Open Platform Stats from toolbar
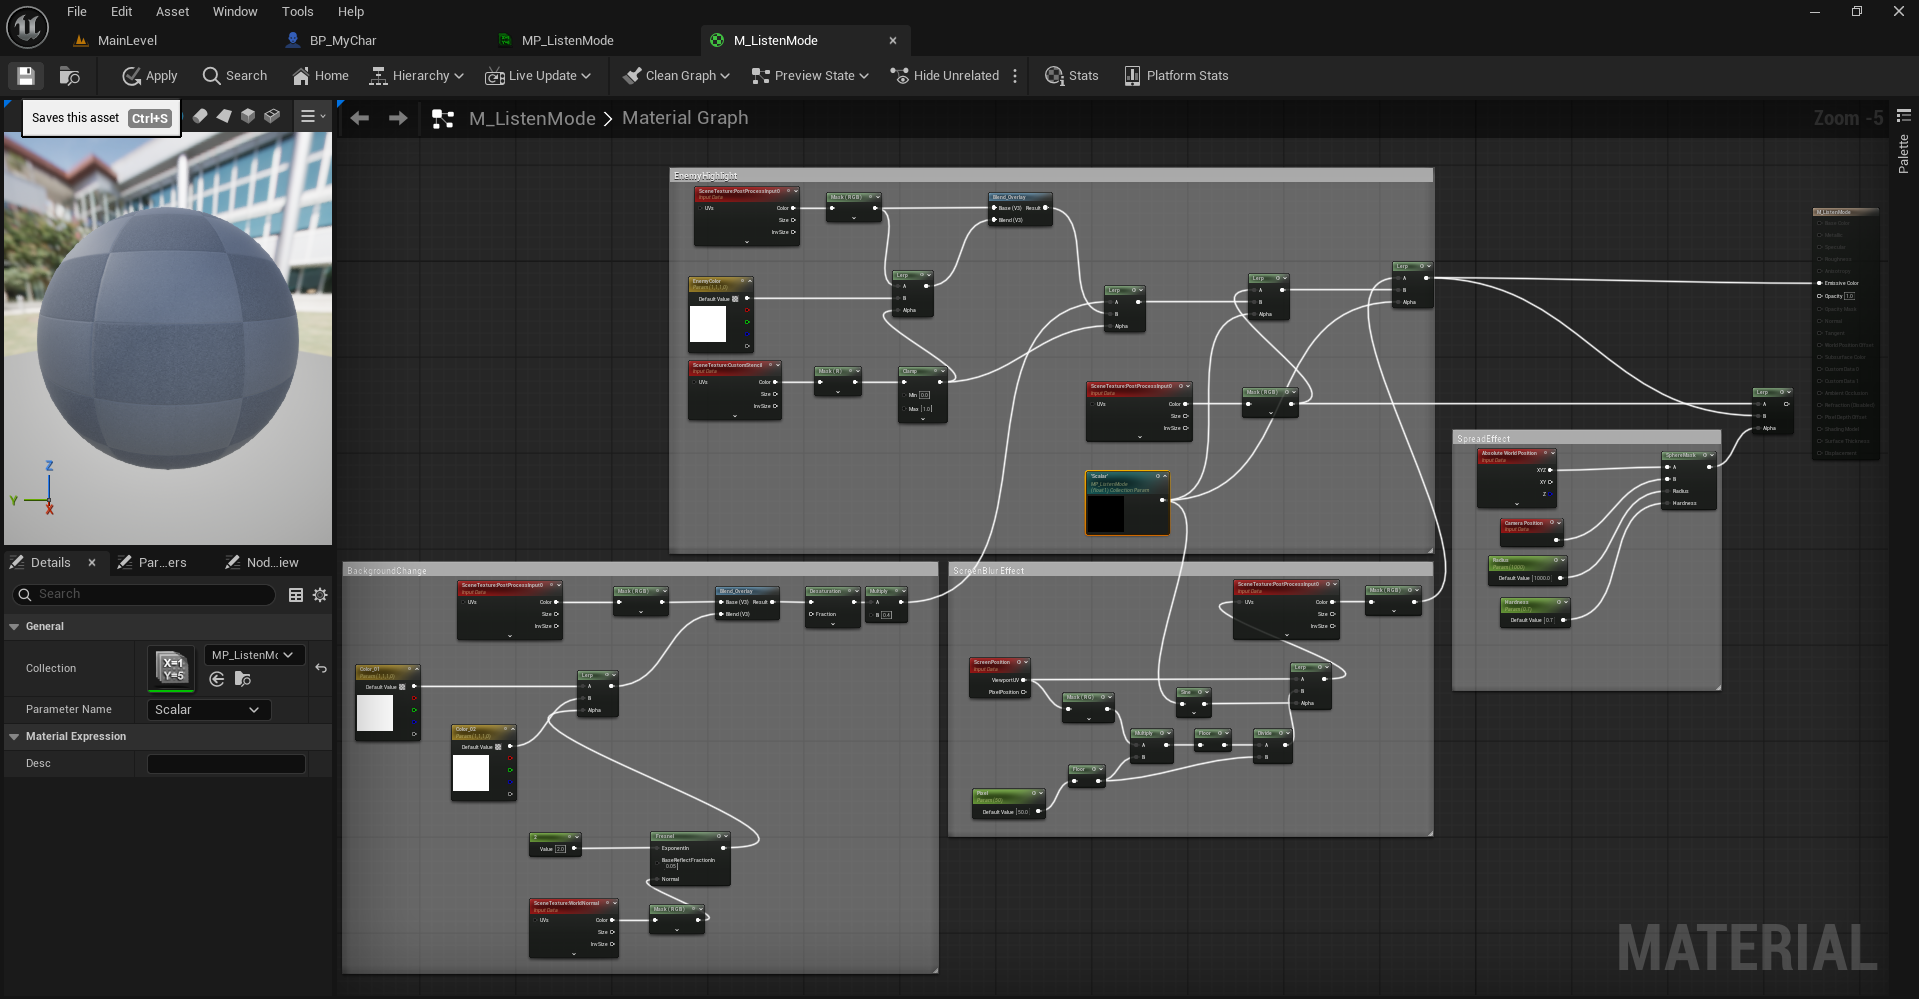This screenshot has height=999, width=1919. tap(1176, 76)
